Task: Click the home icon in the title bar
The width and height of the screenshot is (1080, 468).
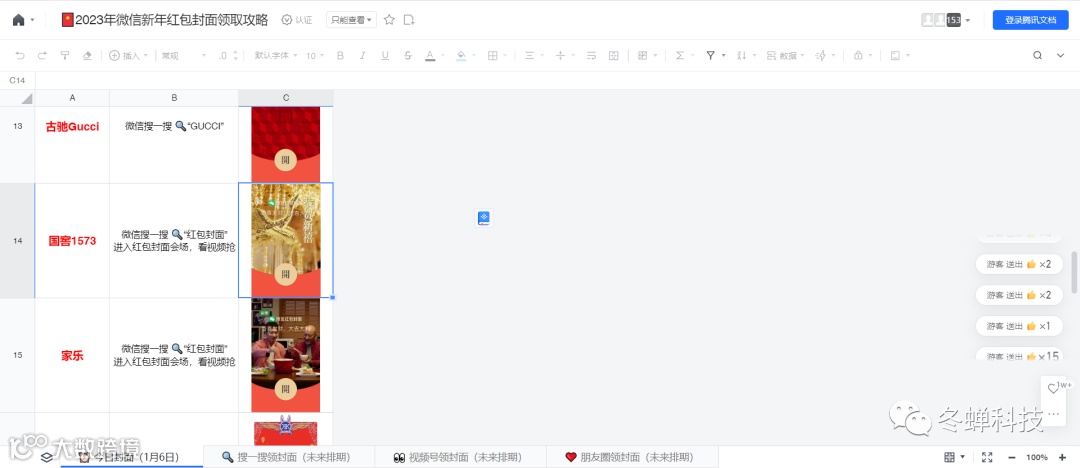Action: click(x=19, y=20)
